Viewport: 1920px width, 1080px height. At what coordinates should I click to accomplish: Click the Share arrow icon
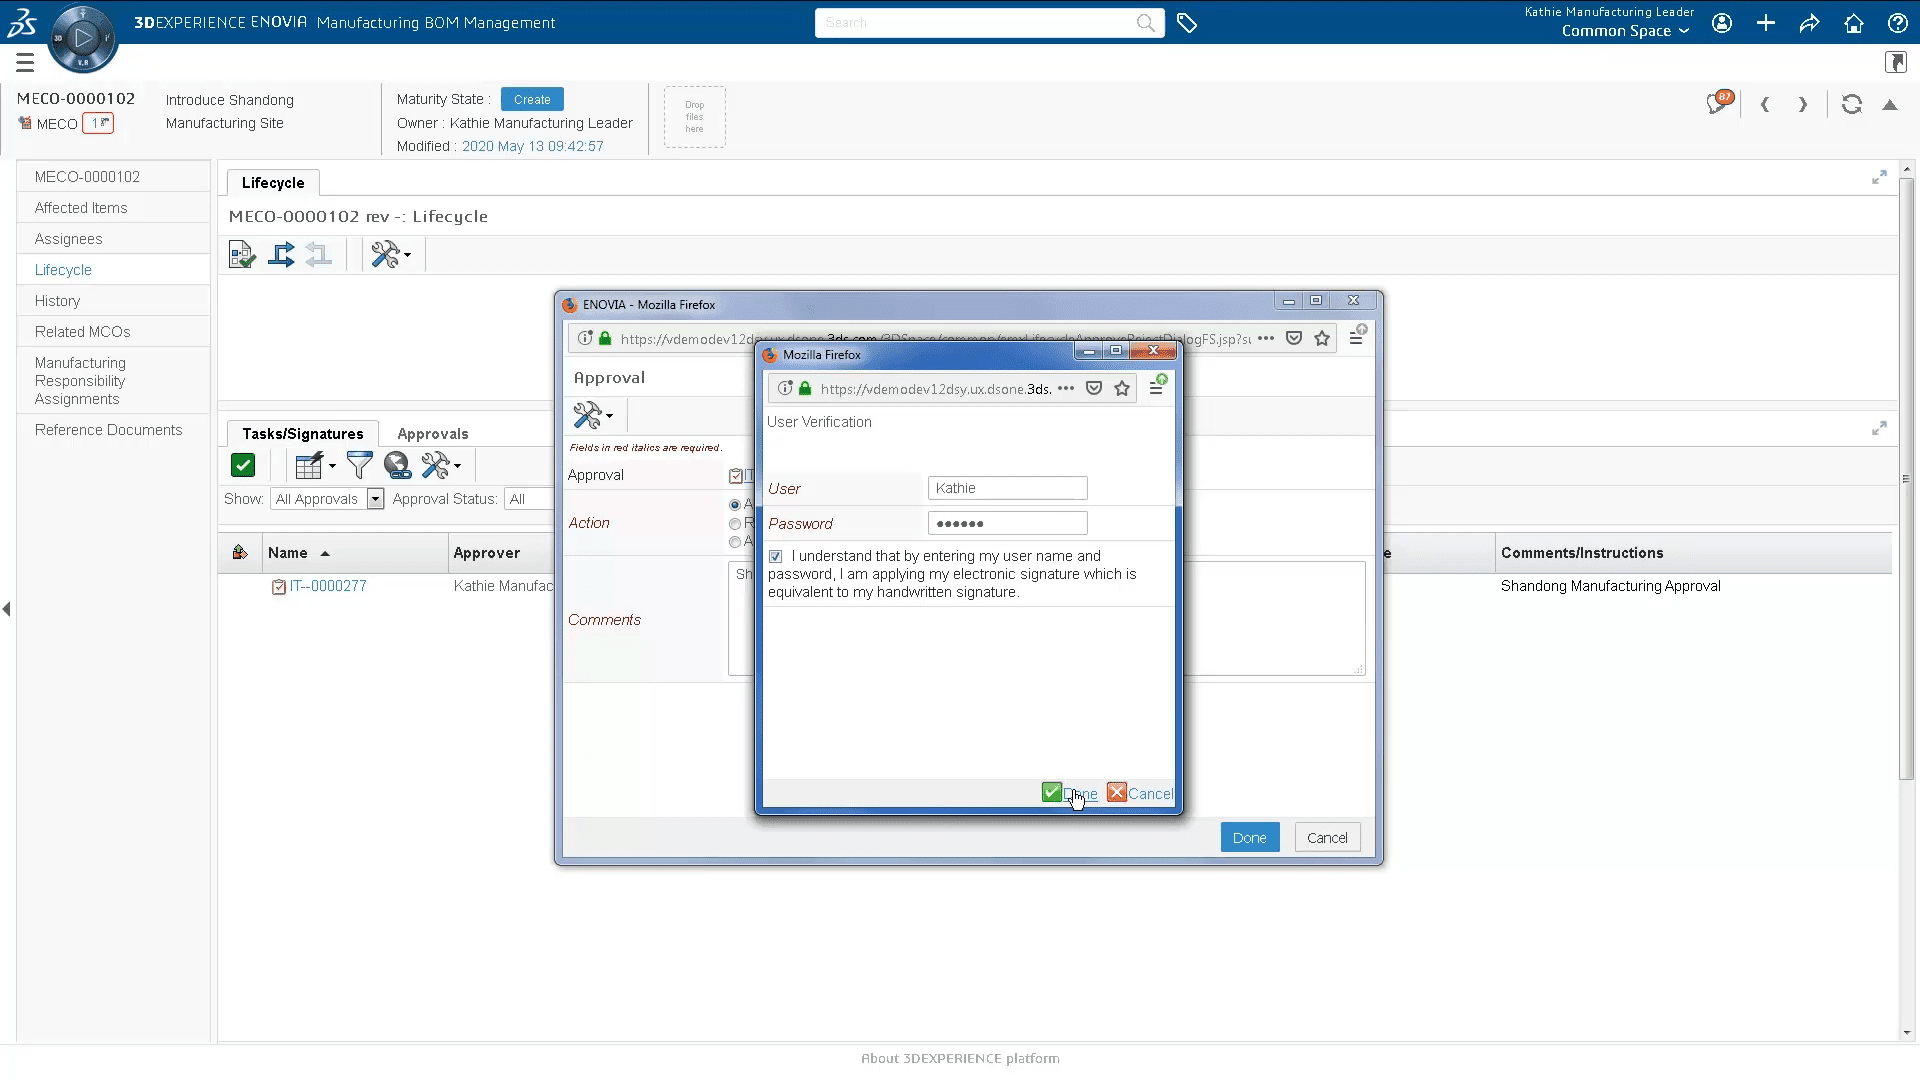[1809, 23]
